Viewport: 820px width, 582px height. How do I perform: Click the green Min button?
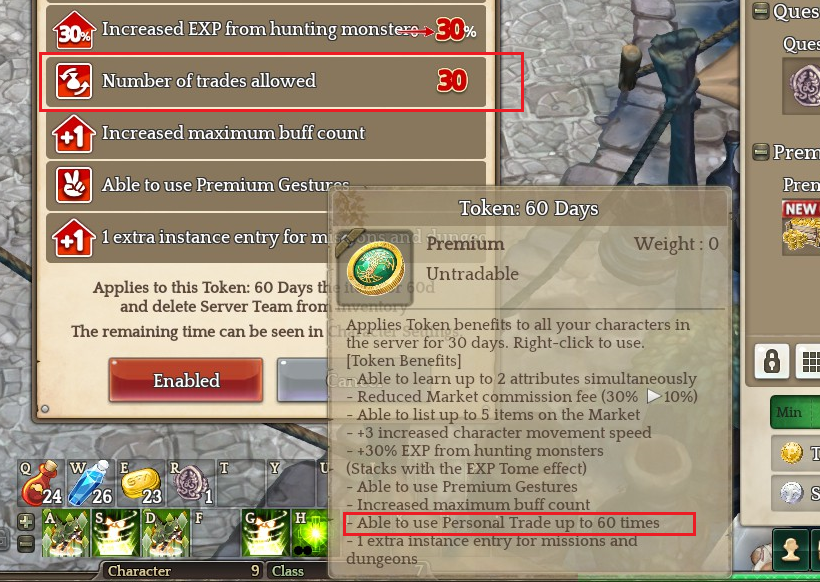click(795, 412)
